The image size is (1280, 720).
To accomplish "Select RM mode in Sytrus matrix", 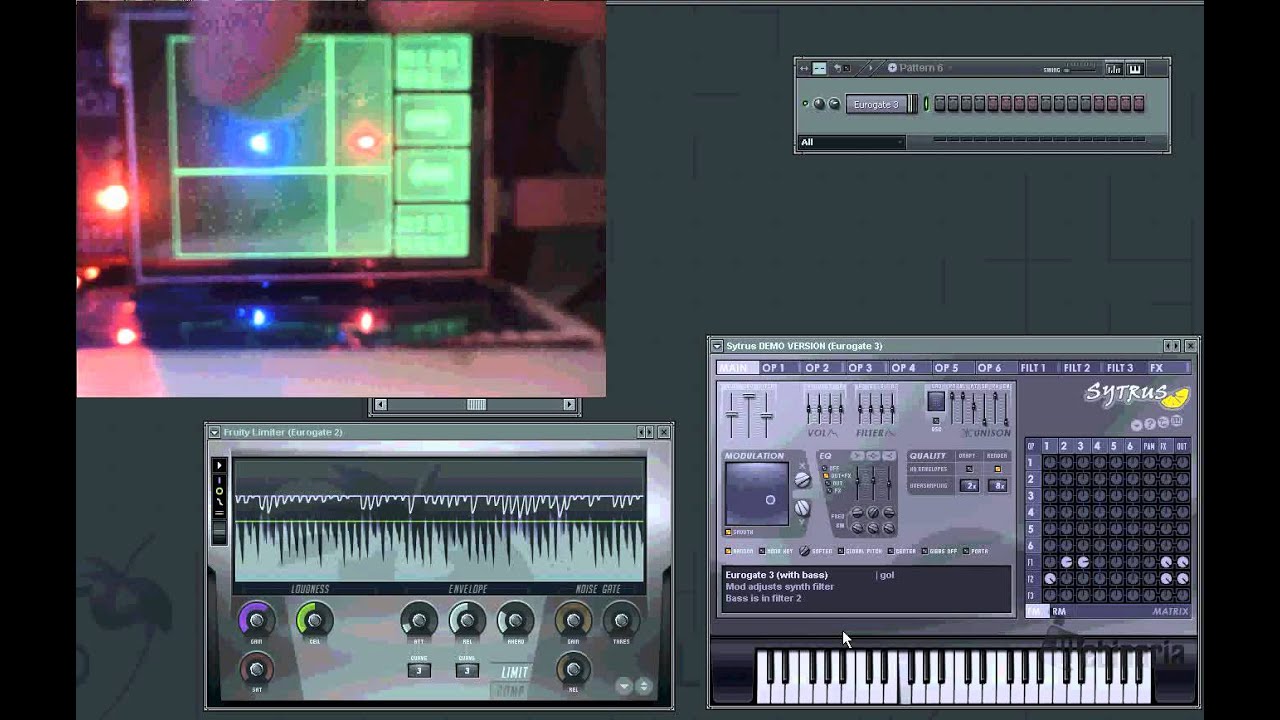I will click(x=1059, y=611).
